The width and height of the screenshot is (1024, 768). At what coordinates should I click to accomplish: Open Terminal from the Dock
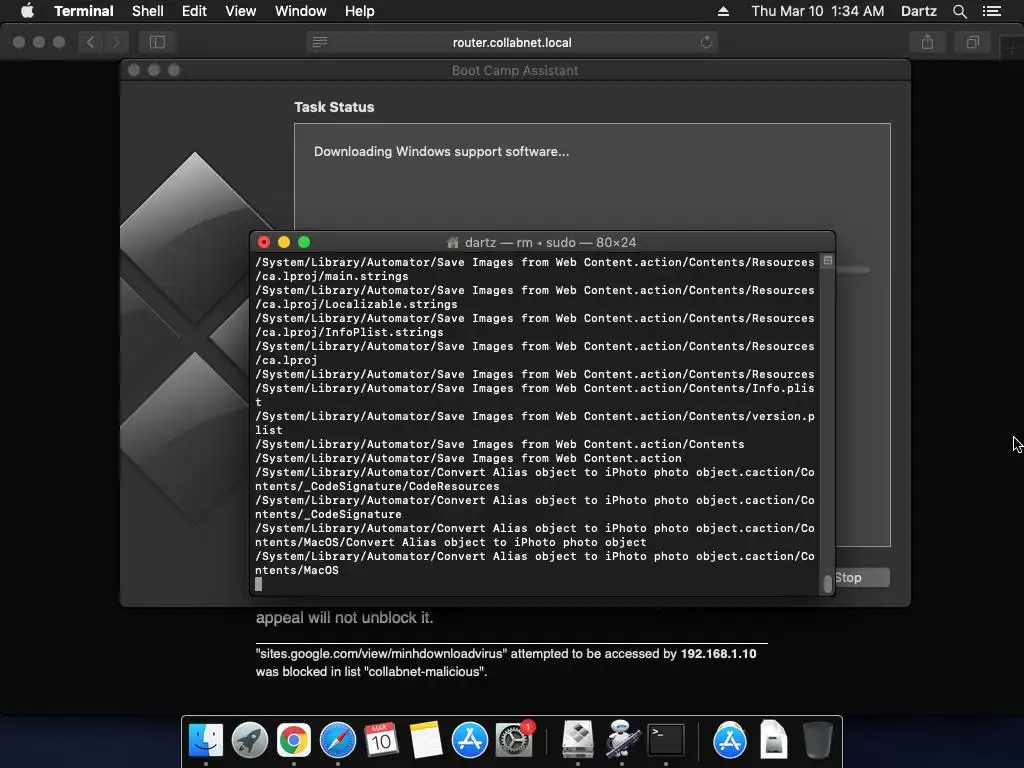tap(665, 741)
